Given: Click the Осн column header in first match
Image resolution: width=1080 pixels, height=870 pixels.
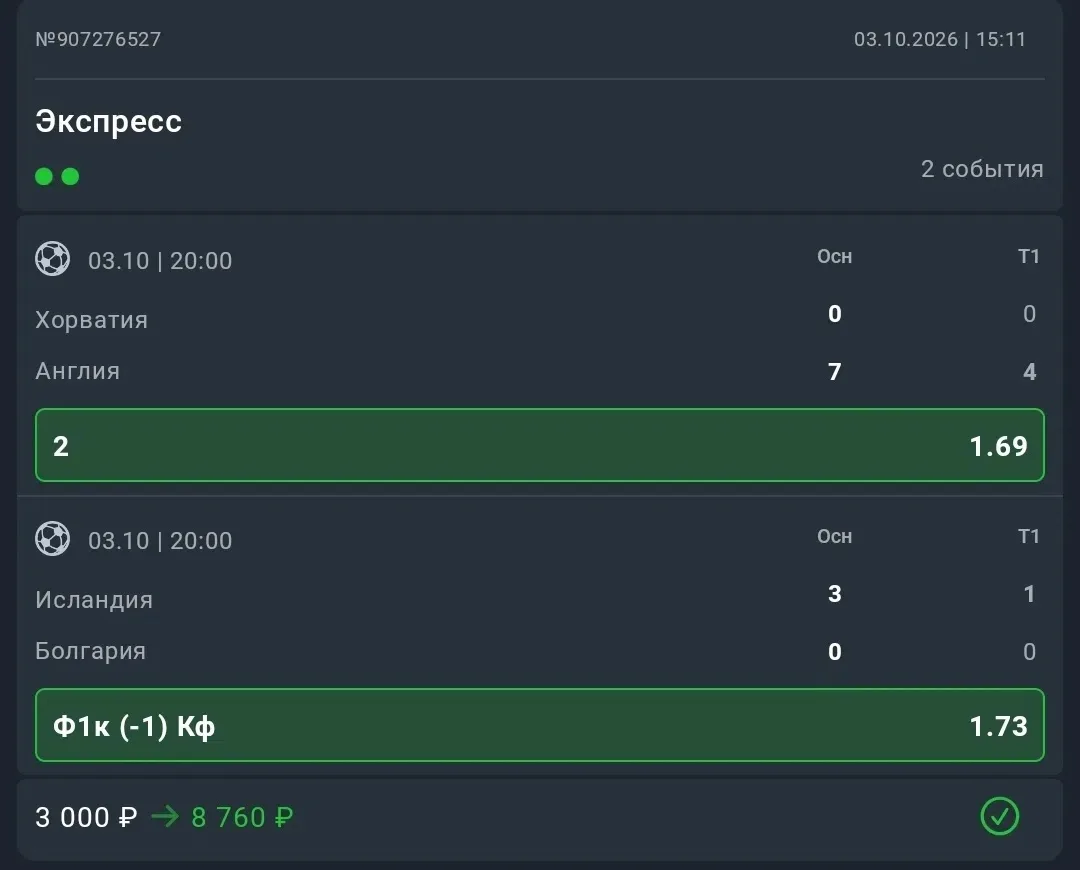Looking at the screenshot, I should click(x=835, y=256).
